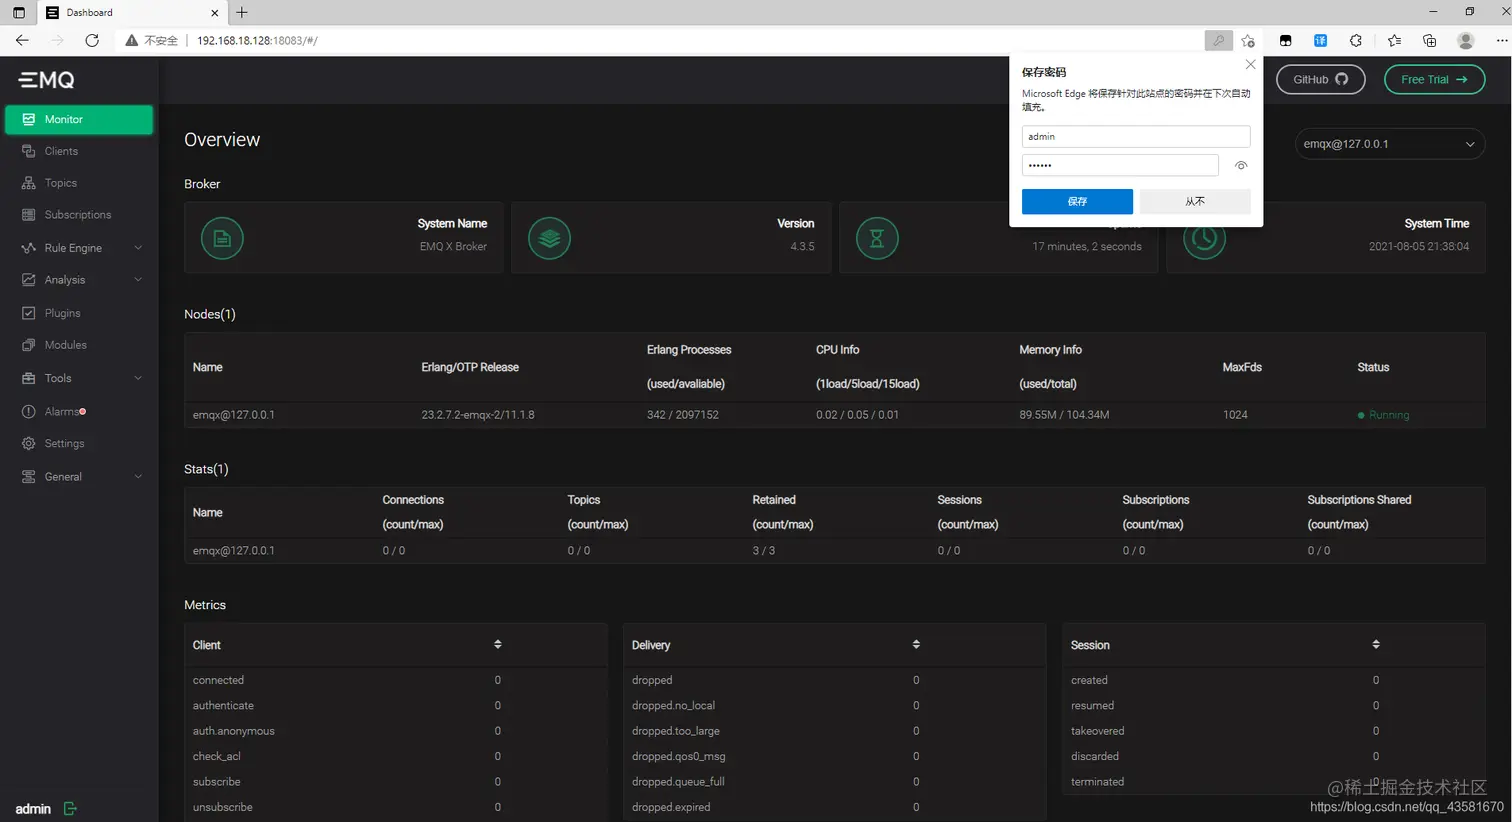Image resolution: width=1512 pixels, height=822 pixels.
Task: Click the System Time clock icon
Action: pyautogui.click(x=1204, y=240)
